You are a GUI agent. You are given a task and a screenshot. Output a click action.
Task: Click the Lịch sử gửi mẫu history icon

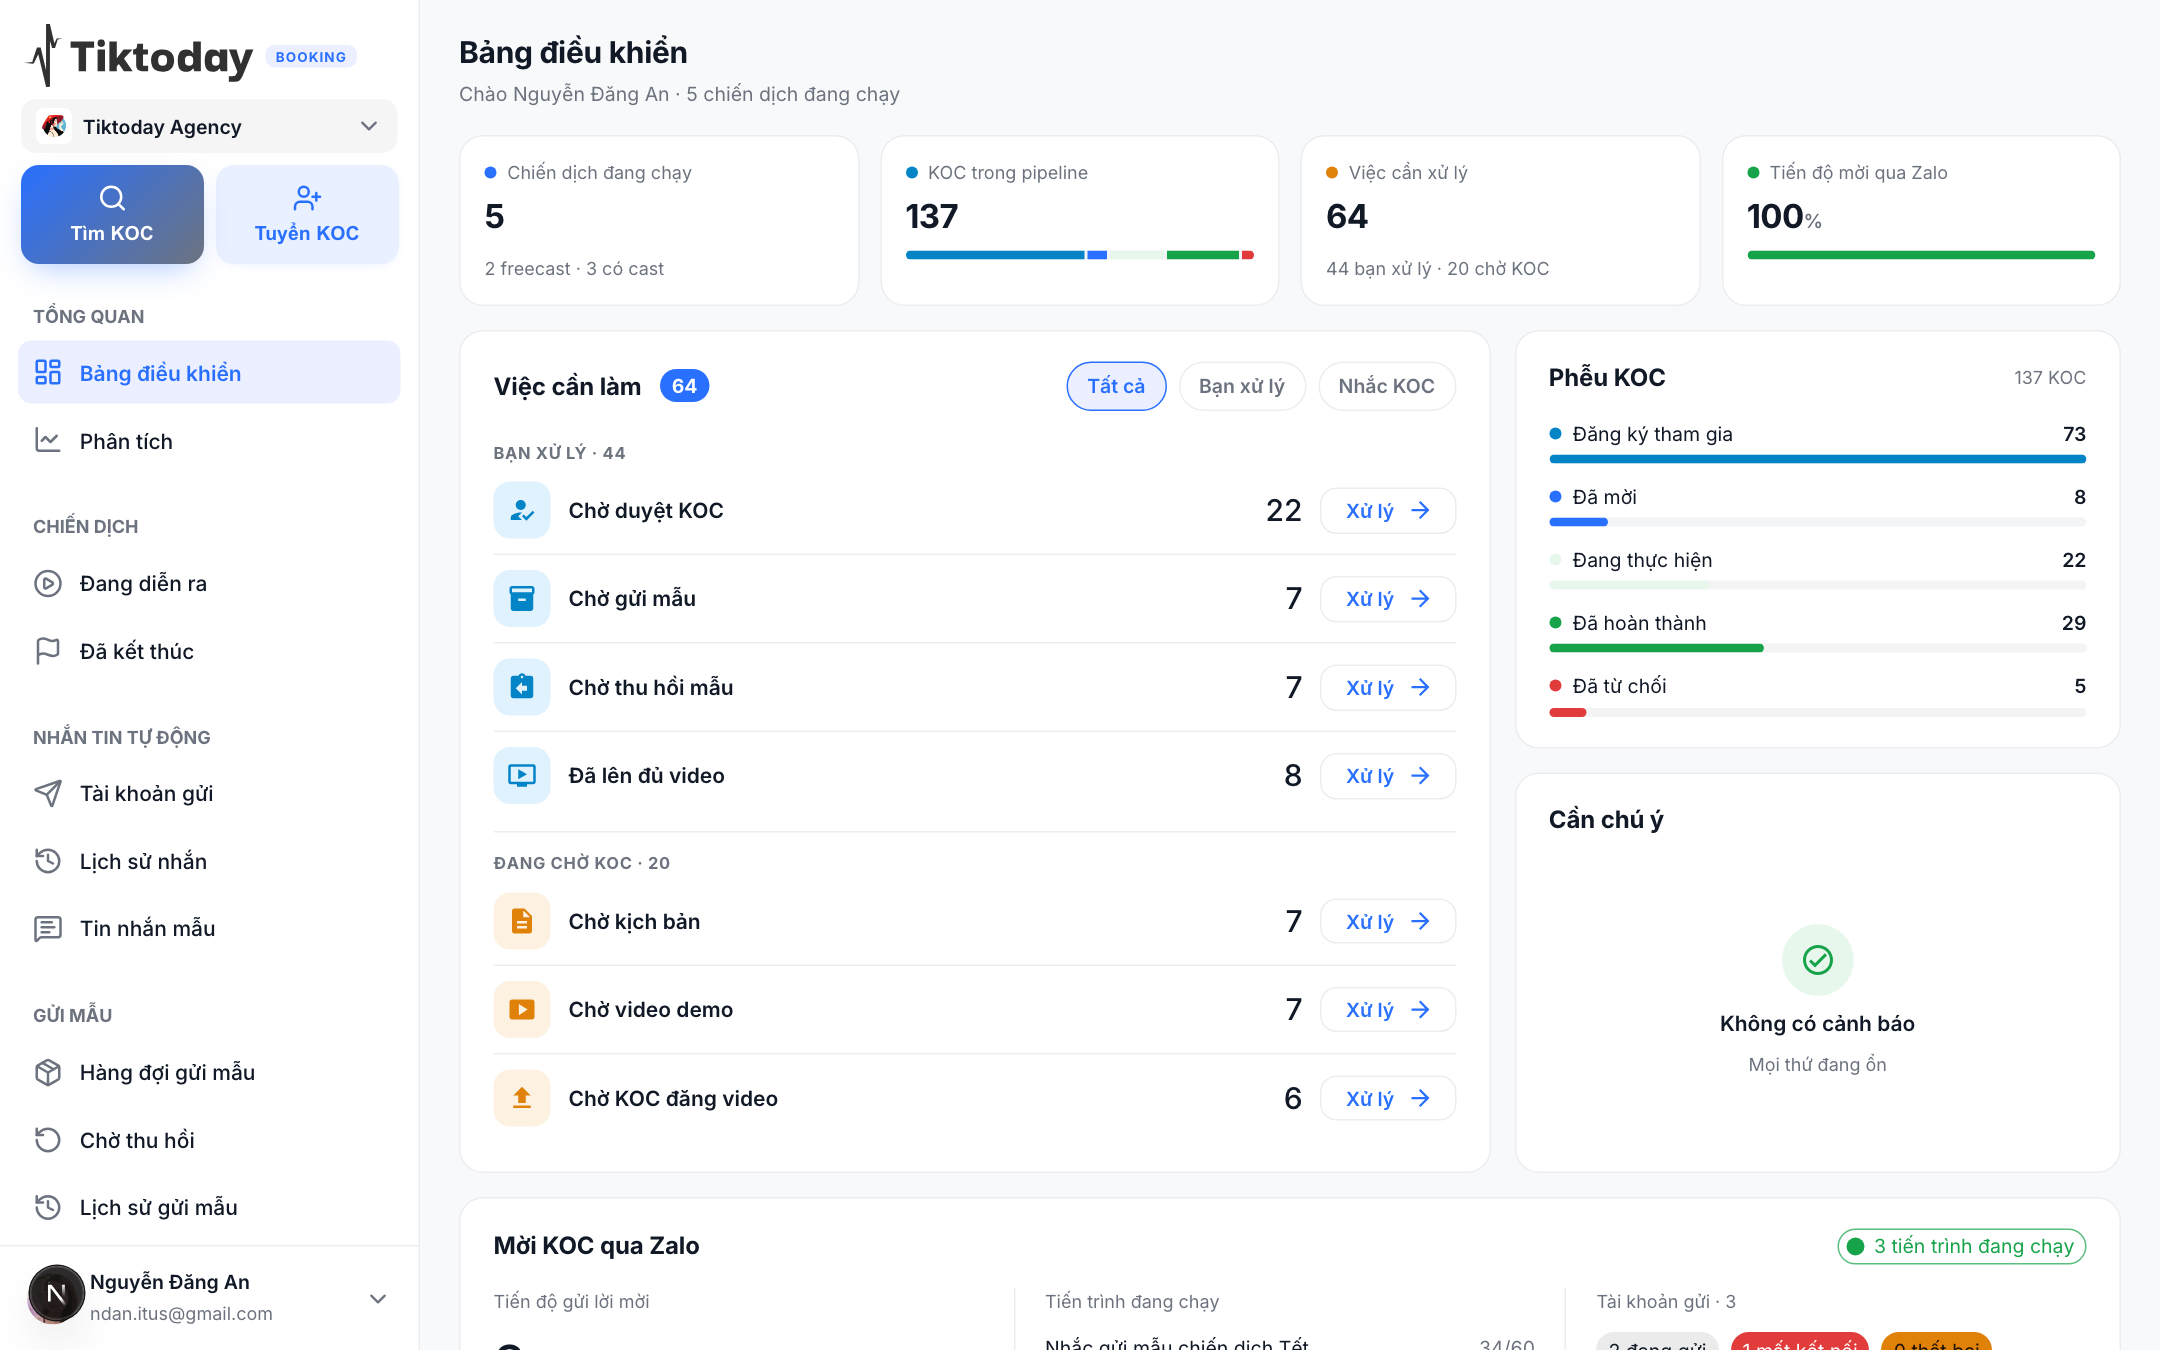48,1207
